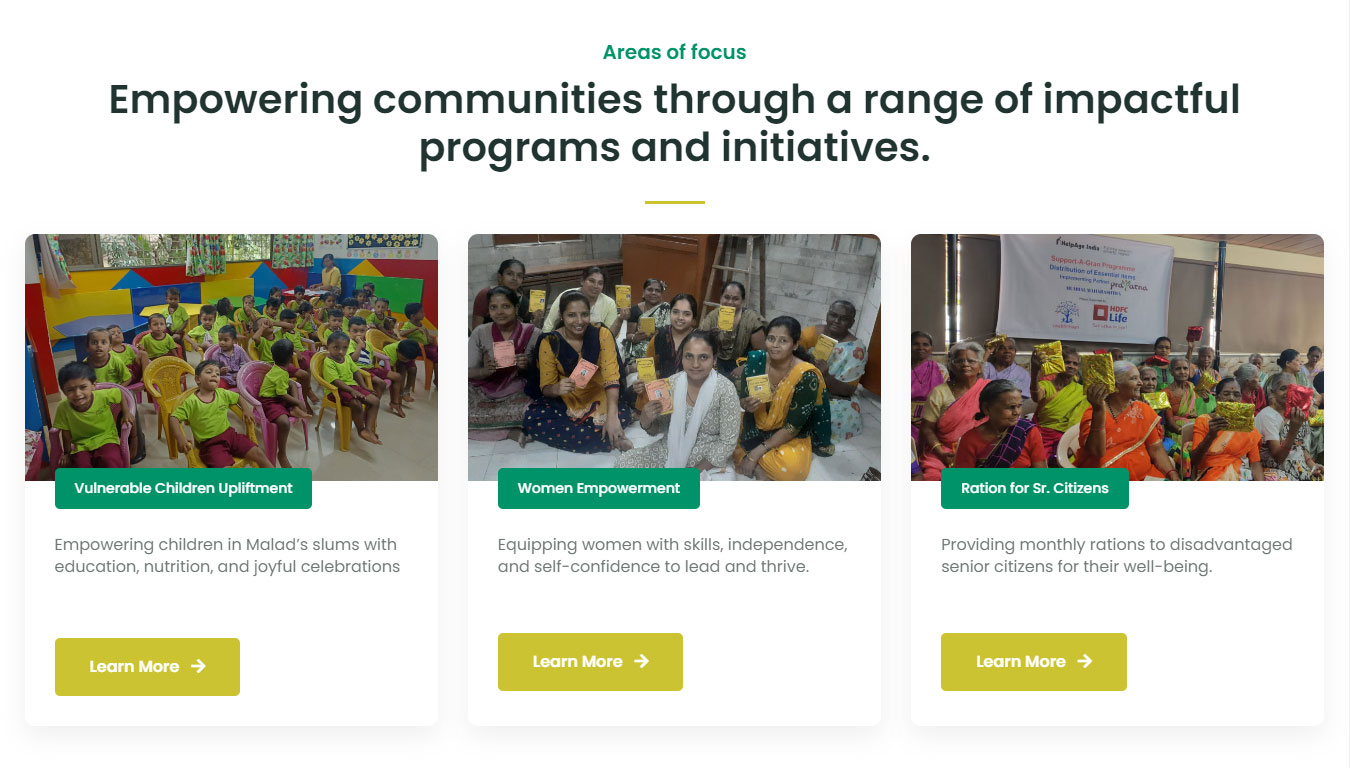Open the senior citizens ration distribution photo

(1117, 380)
